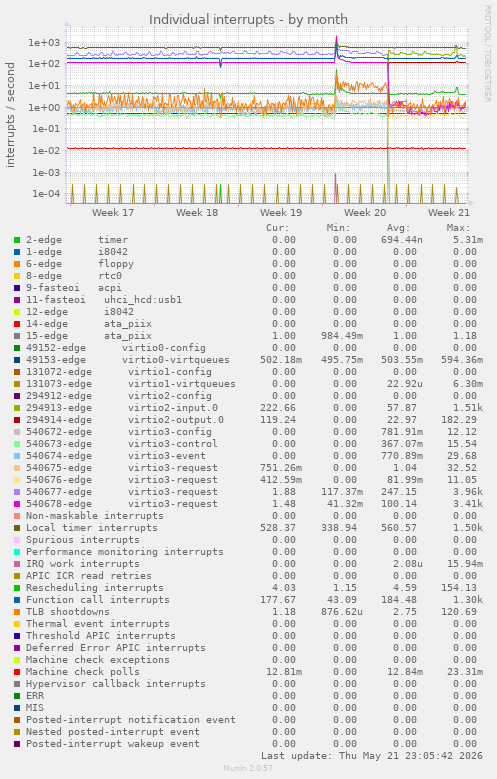Click the Week 20 x-axis label
The height and width of the screenshot is (779, 497).
pos(365,213)
